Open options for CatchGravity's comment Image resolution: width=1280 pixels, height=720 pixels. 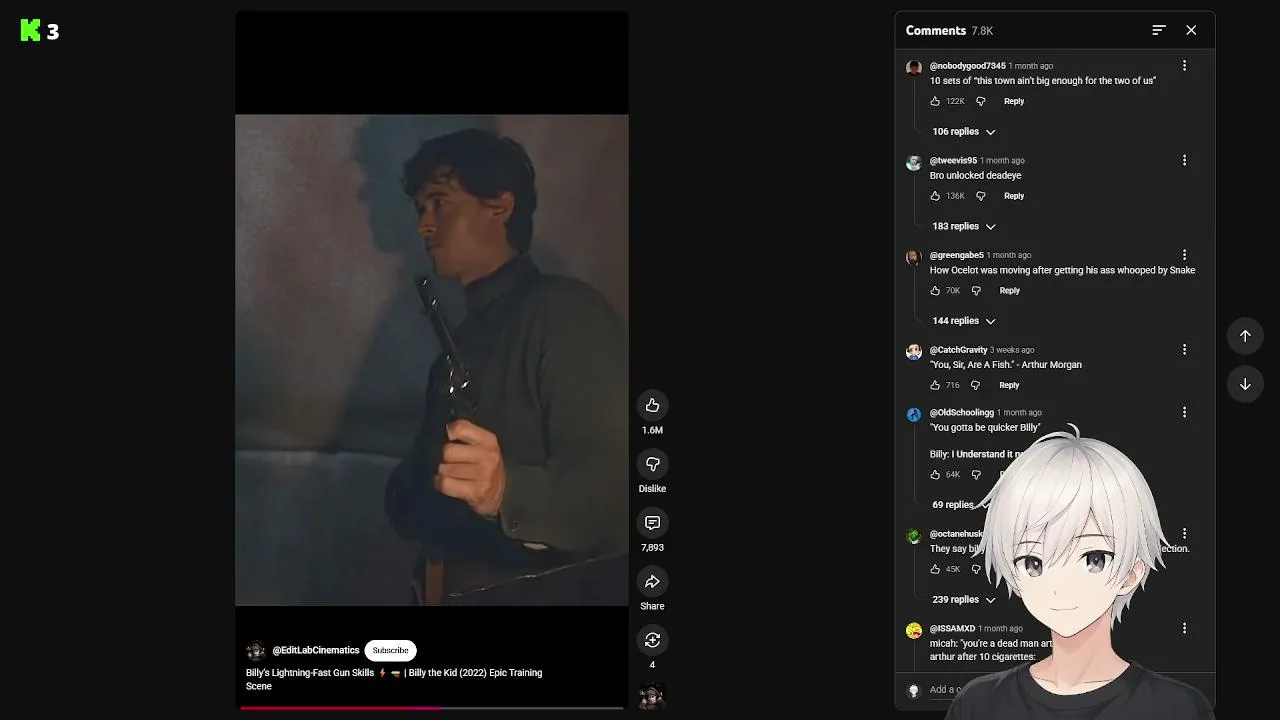1184,349
